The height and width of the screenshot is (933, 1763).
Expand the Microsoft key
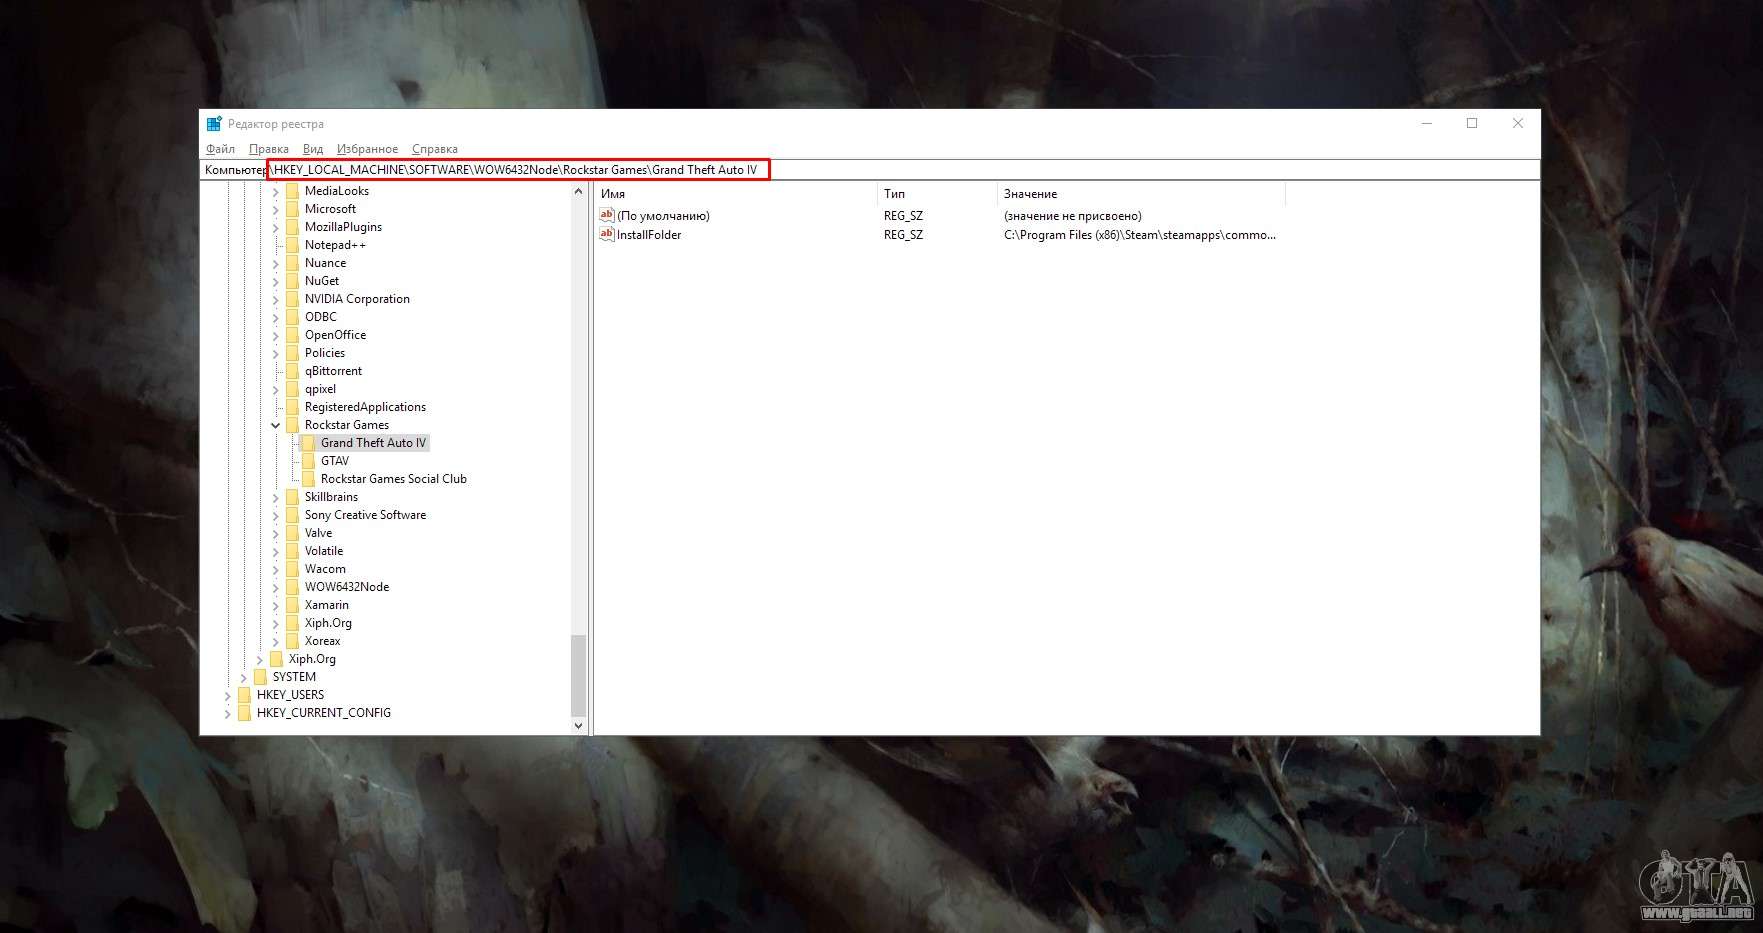276,209
